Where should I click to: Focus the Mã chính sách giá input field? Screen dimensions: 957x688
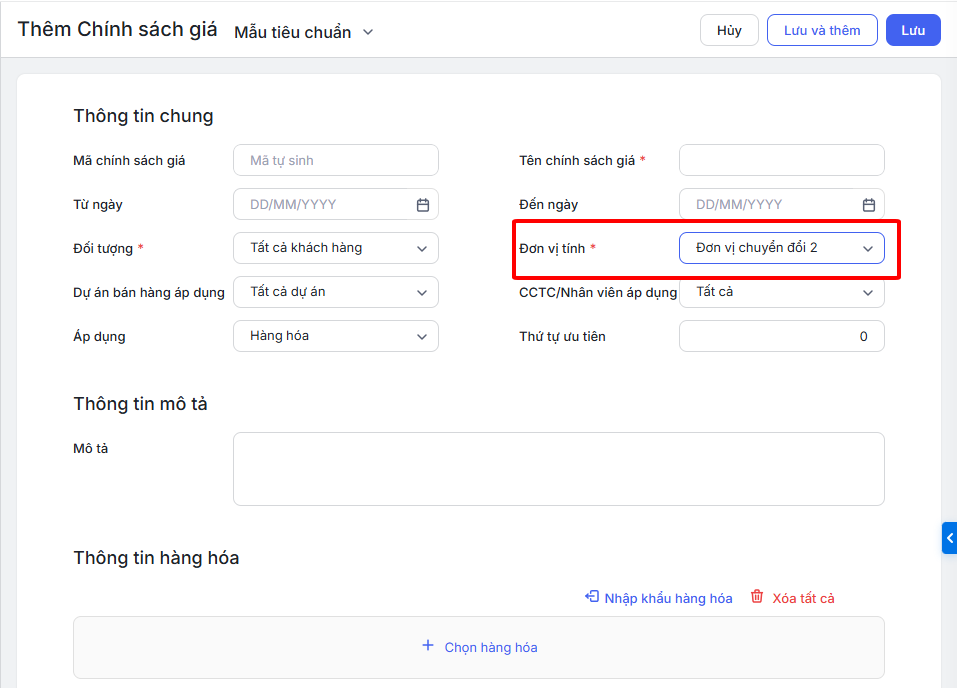(x=336, y=160)
